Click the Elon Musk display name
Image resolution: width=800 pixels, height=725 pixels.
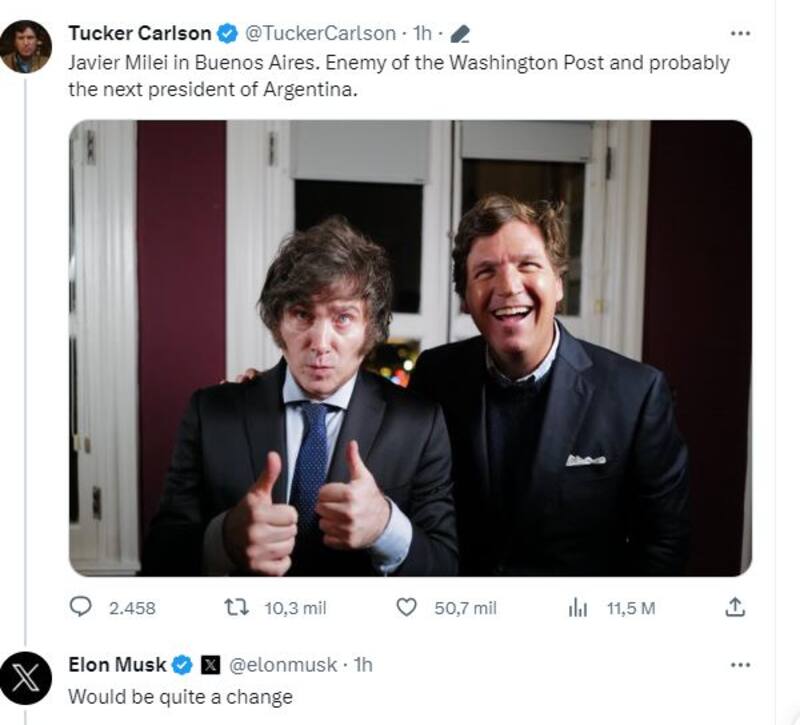117,664
